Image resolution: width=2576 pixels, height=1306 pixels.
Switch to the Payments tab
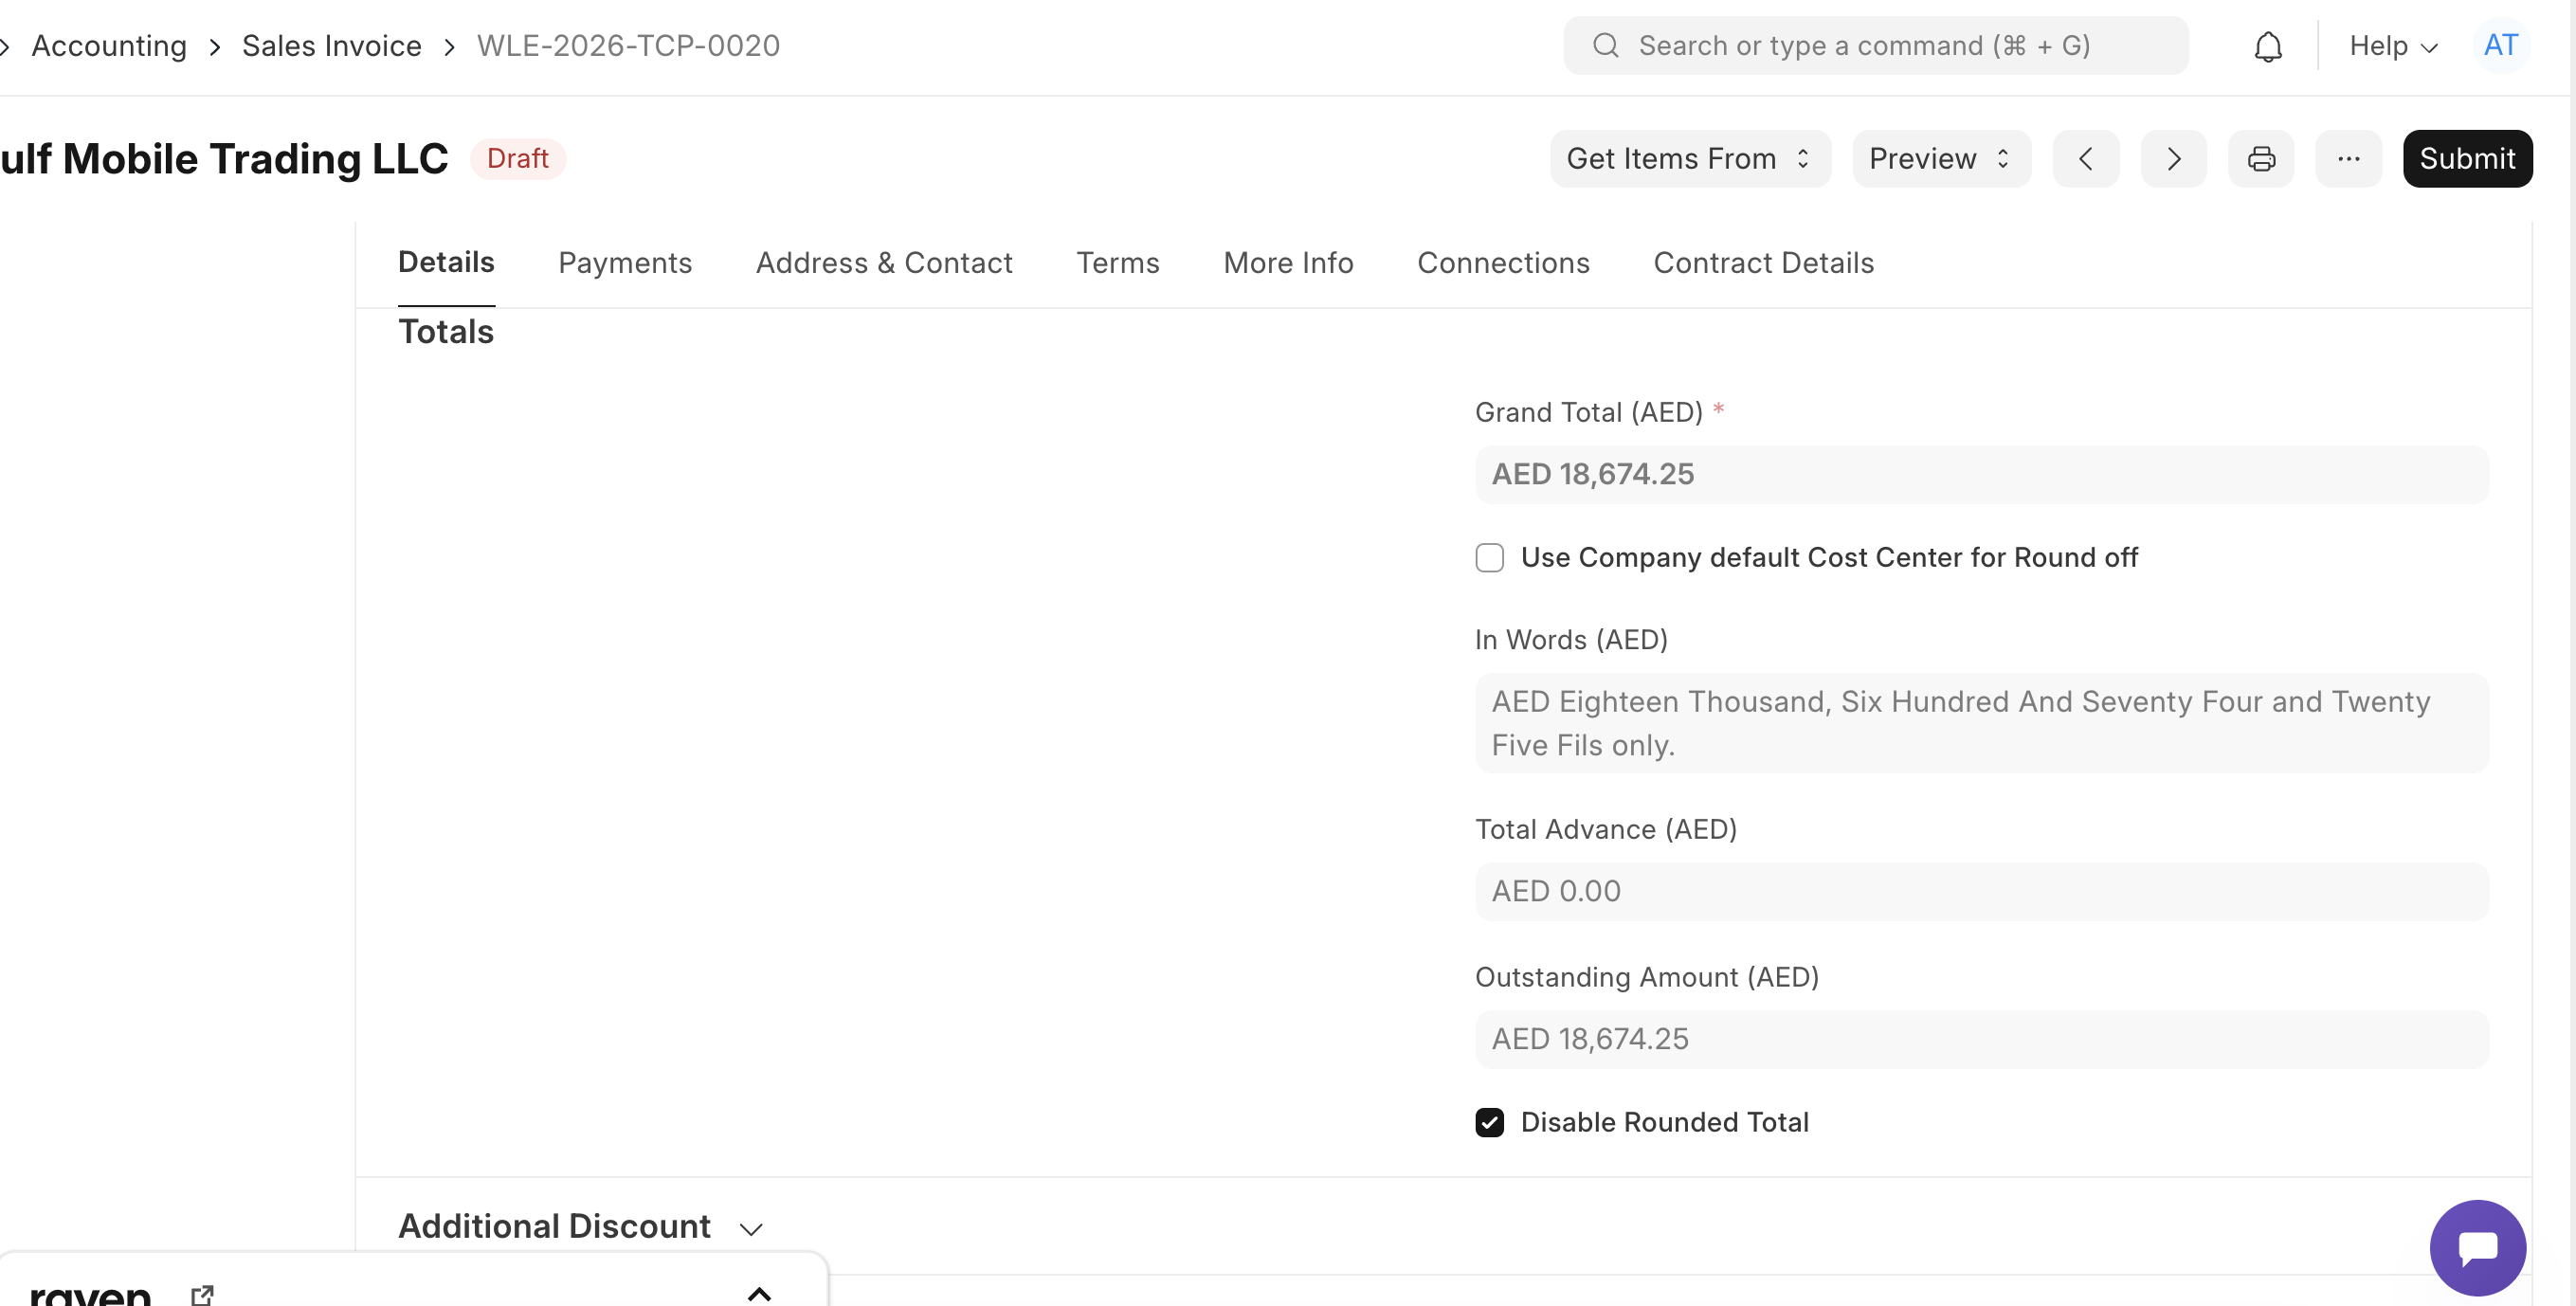click(625, 263)
